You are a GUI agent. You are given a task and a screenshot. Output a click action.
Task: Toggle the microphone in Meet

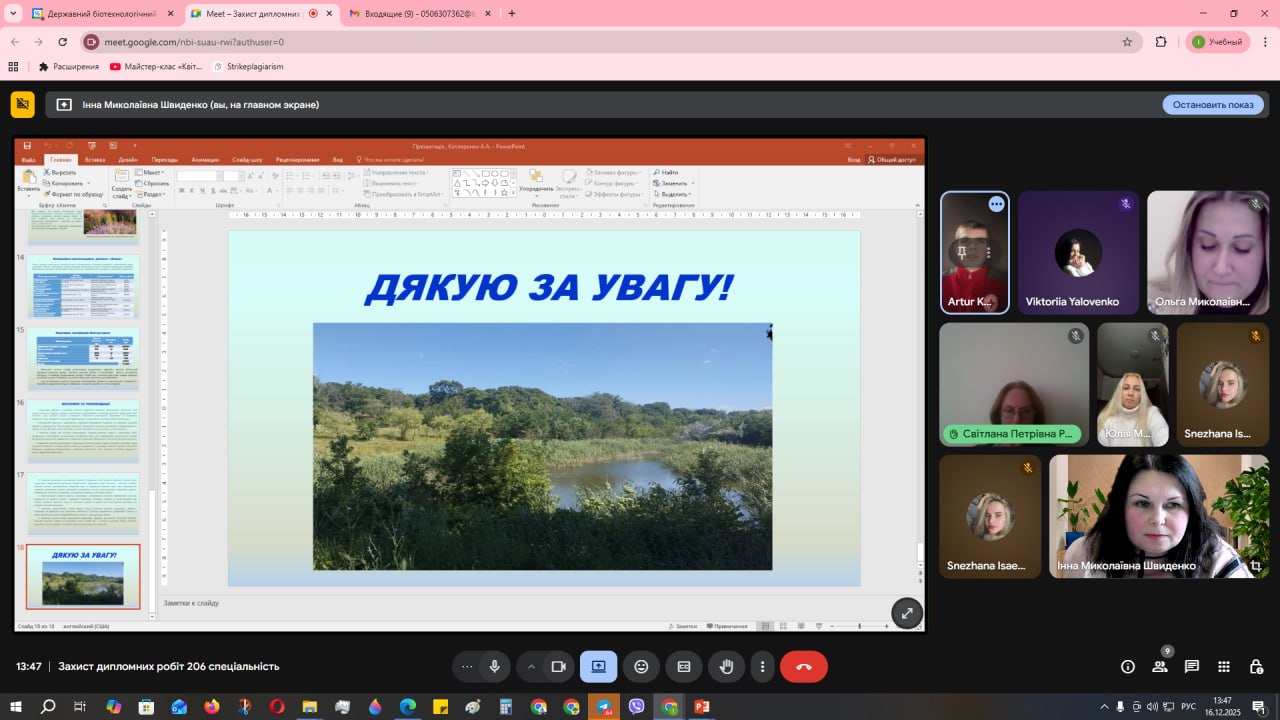[494, 666]
